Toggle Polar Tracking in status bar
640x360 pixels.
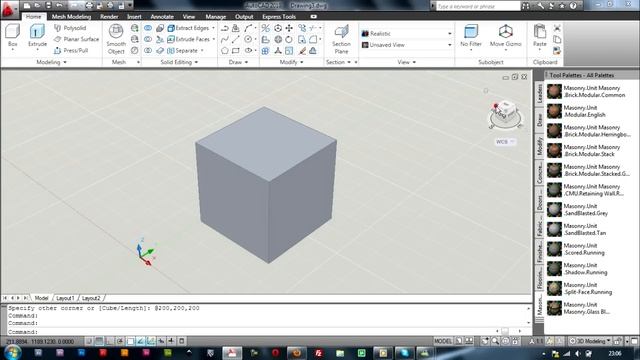tap(120, 341)
